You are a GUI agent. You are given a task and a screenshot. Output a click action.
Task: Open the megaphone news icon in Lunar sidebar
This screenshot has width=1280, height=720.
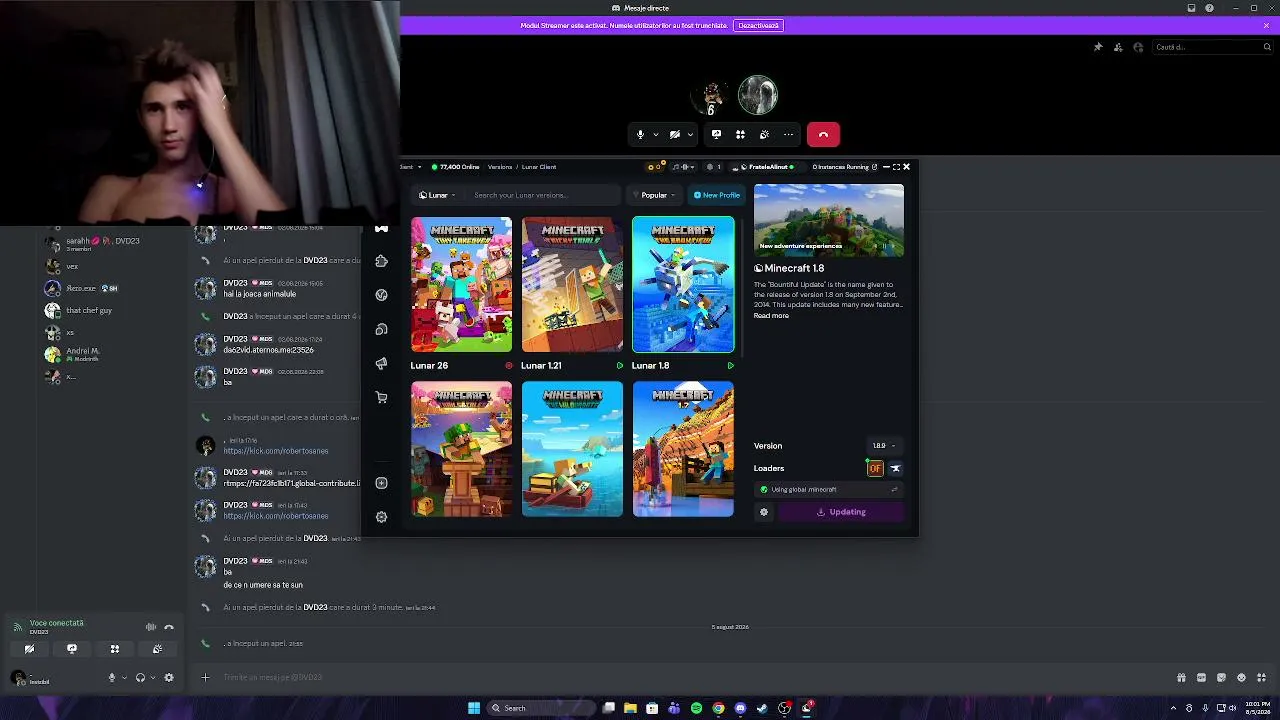[x=381, y=364]
